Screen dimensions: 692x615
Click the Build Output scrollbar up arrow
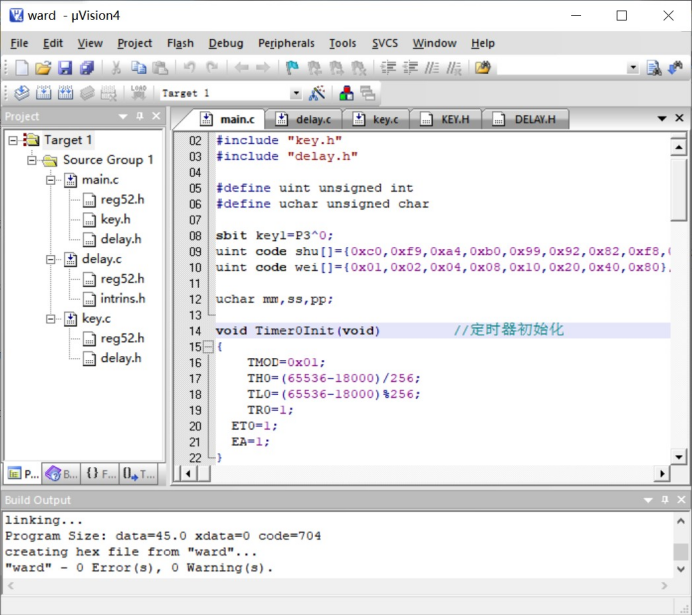(681, 521)
